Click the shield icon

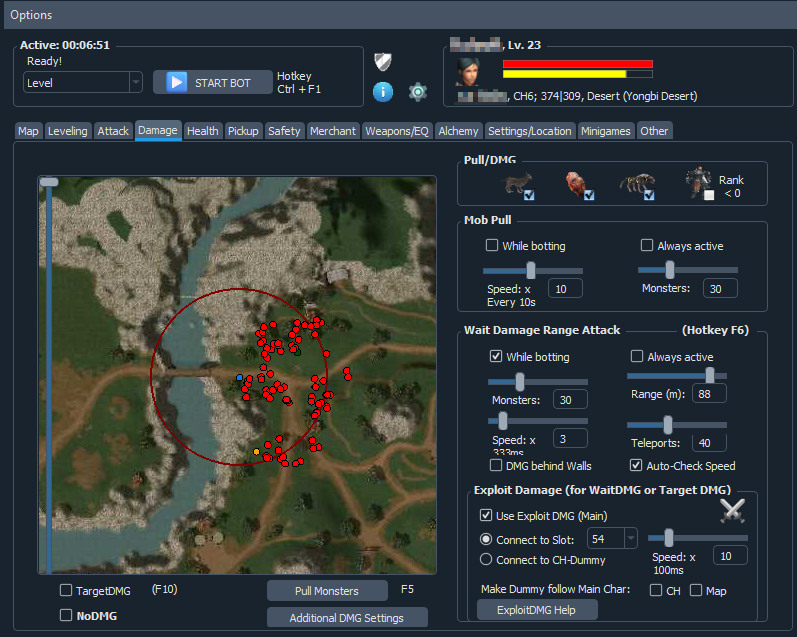(x=383, y=62)
